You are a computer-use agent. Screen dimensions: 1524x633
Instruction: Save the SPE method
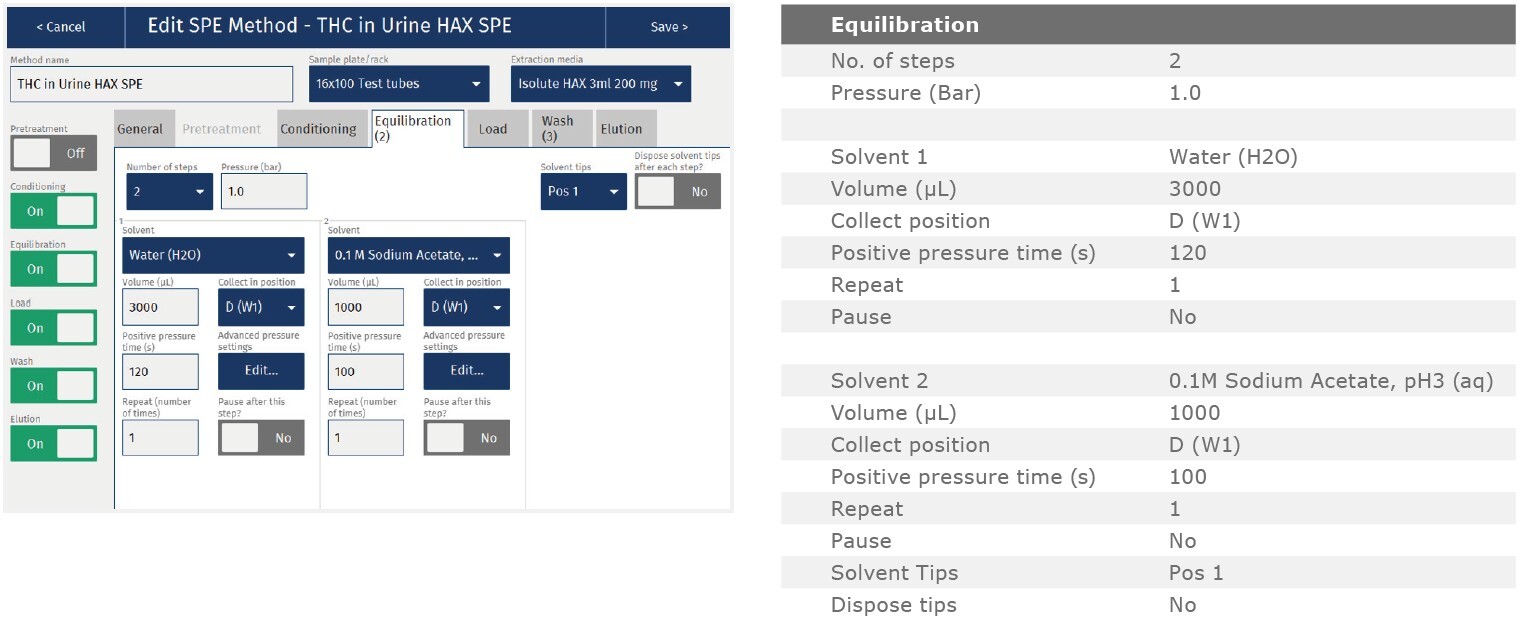[x=668, y=27]
